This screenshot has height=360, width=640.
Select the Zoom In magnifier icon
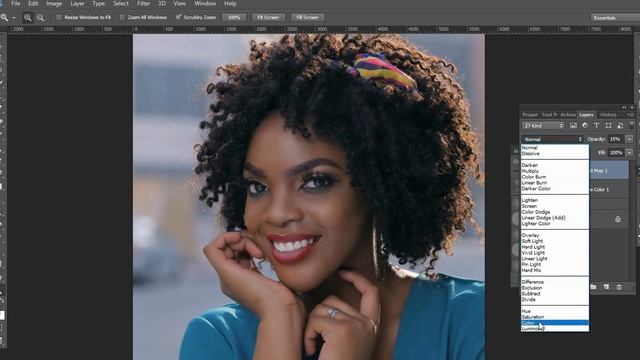28,18
